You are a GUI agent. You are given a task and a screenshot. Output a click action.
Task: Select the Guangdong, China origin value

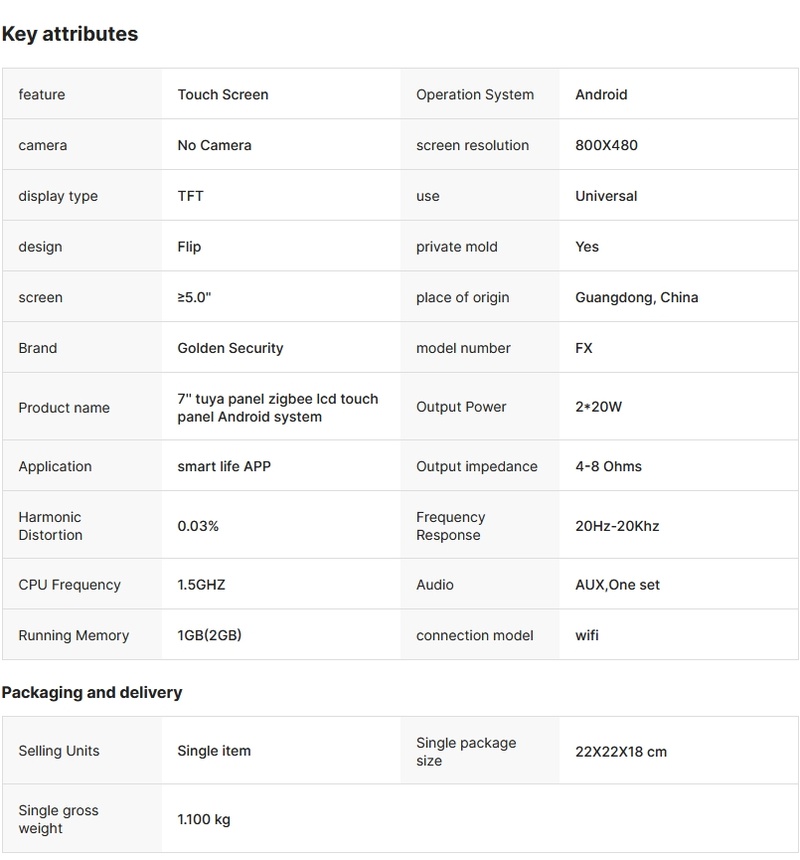click(636, 297)
